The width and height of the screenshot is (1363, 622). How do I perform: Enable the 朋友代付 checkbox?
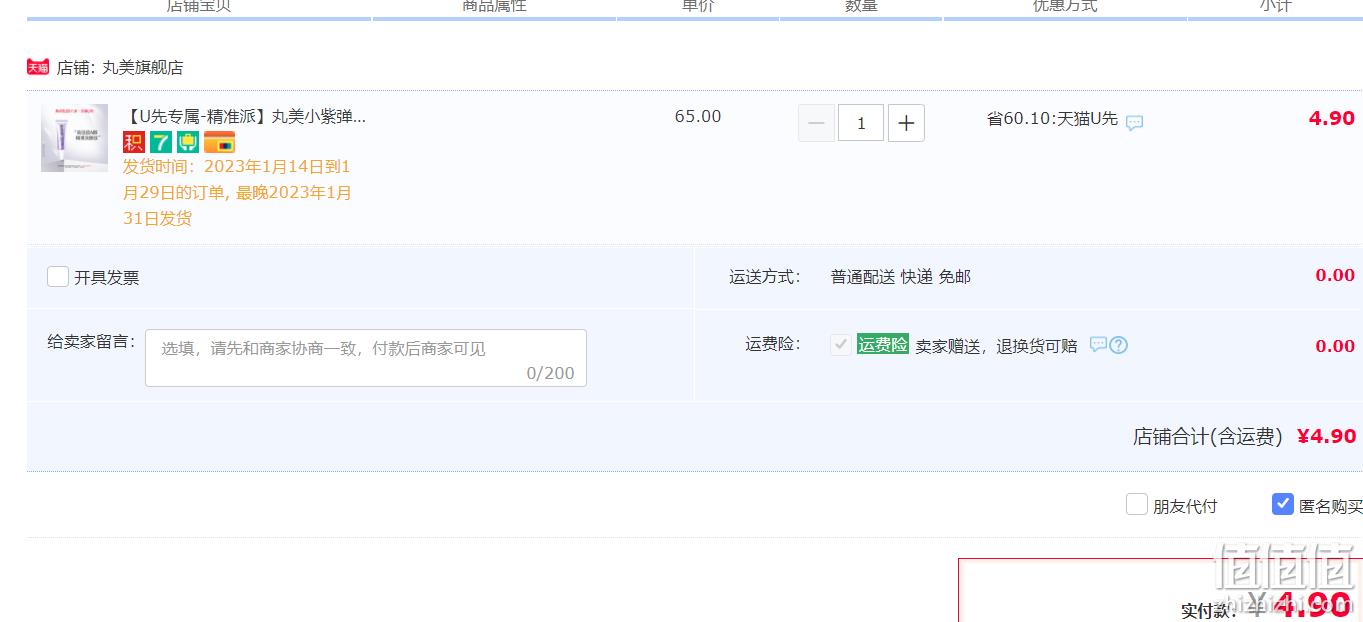click(x=1136, y=504)
